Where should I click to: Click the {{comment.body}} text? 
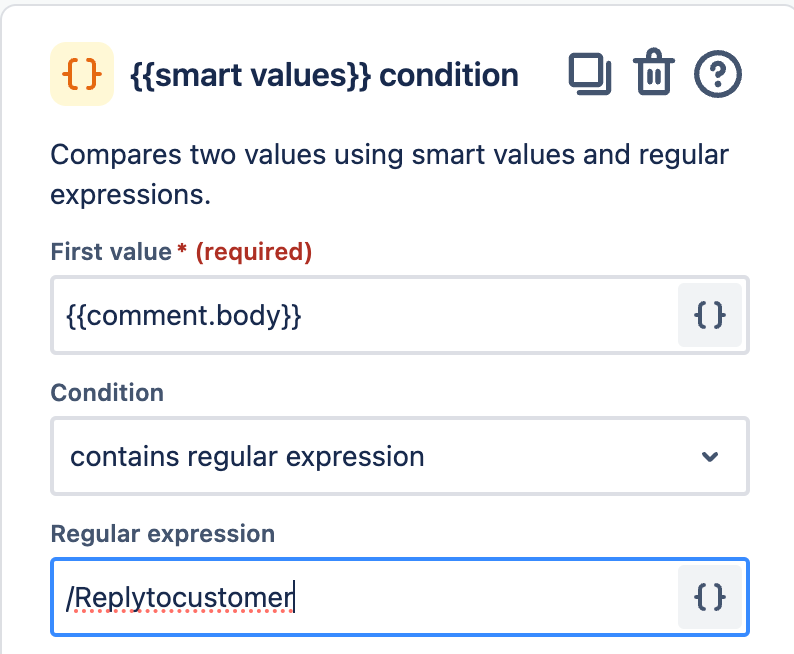(184, 315)
